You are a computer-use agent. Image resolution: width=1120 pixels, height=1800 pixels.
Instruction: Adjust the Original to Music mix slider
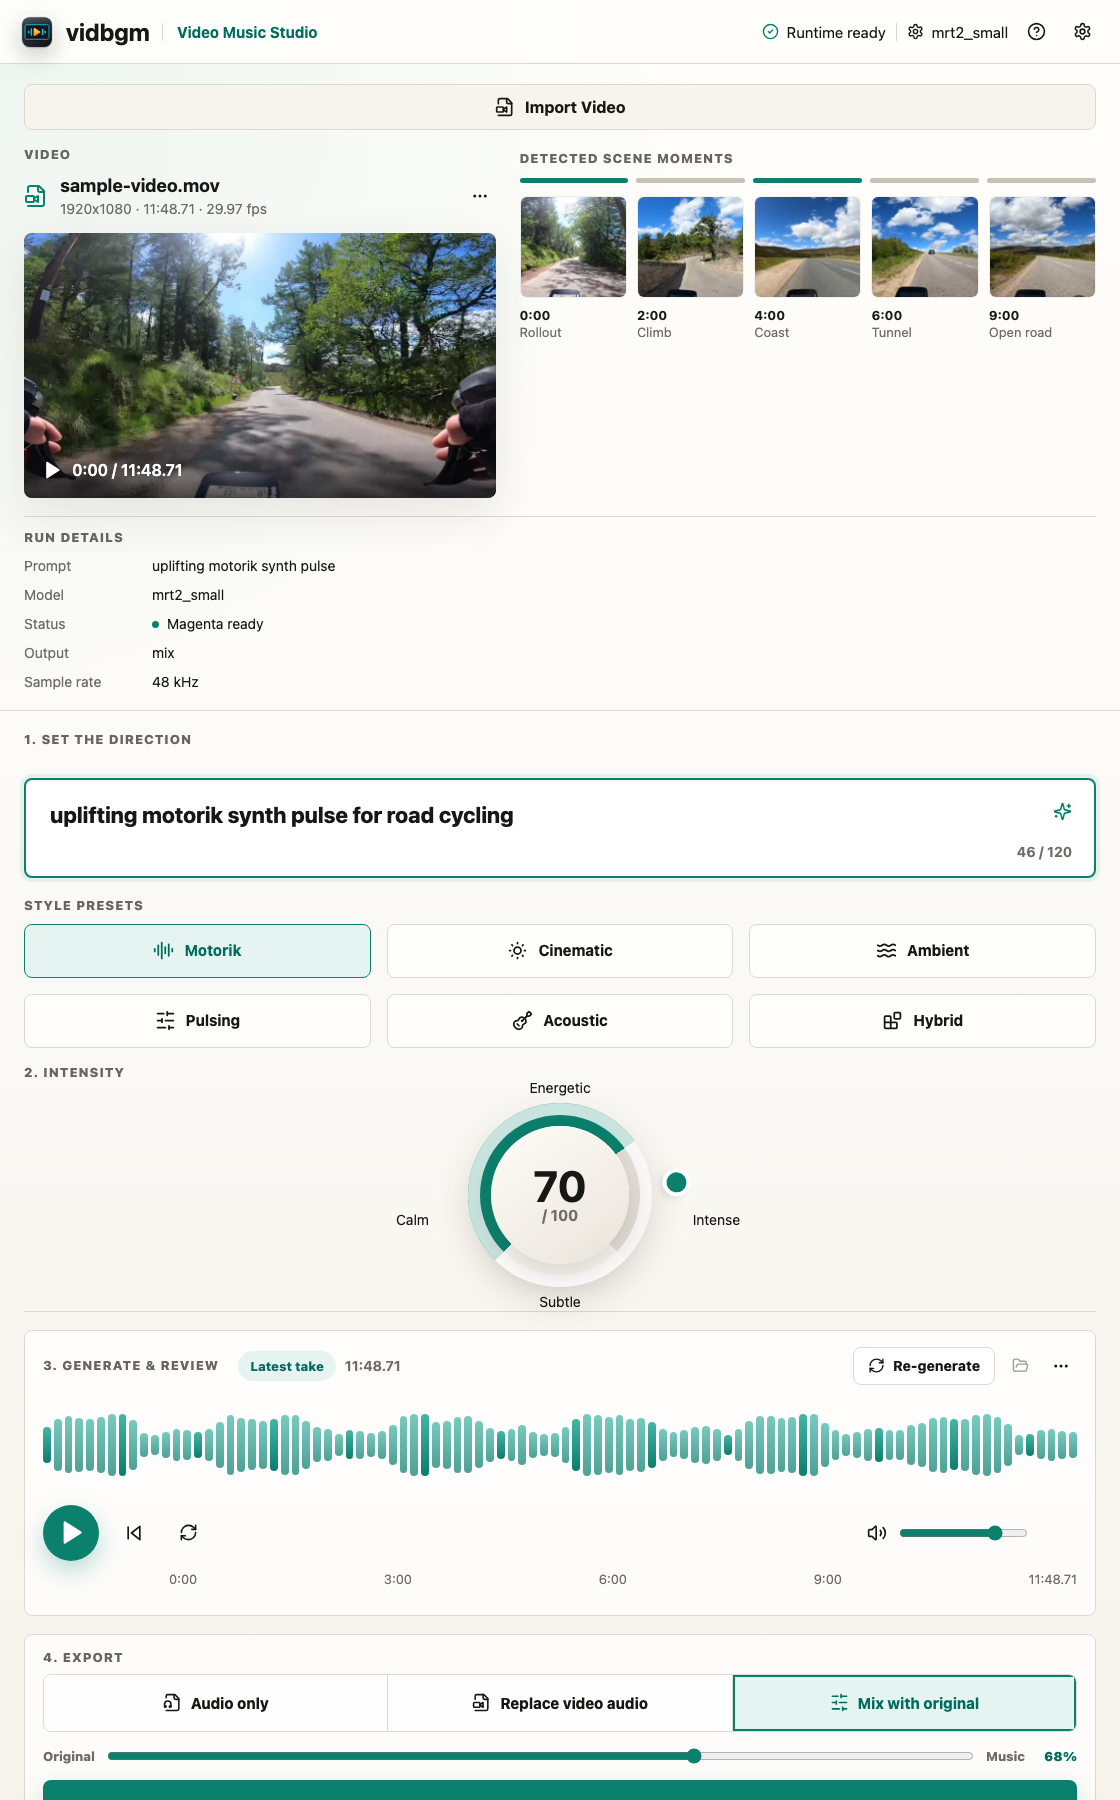click(x=540, y=1756)
